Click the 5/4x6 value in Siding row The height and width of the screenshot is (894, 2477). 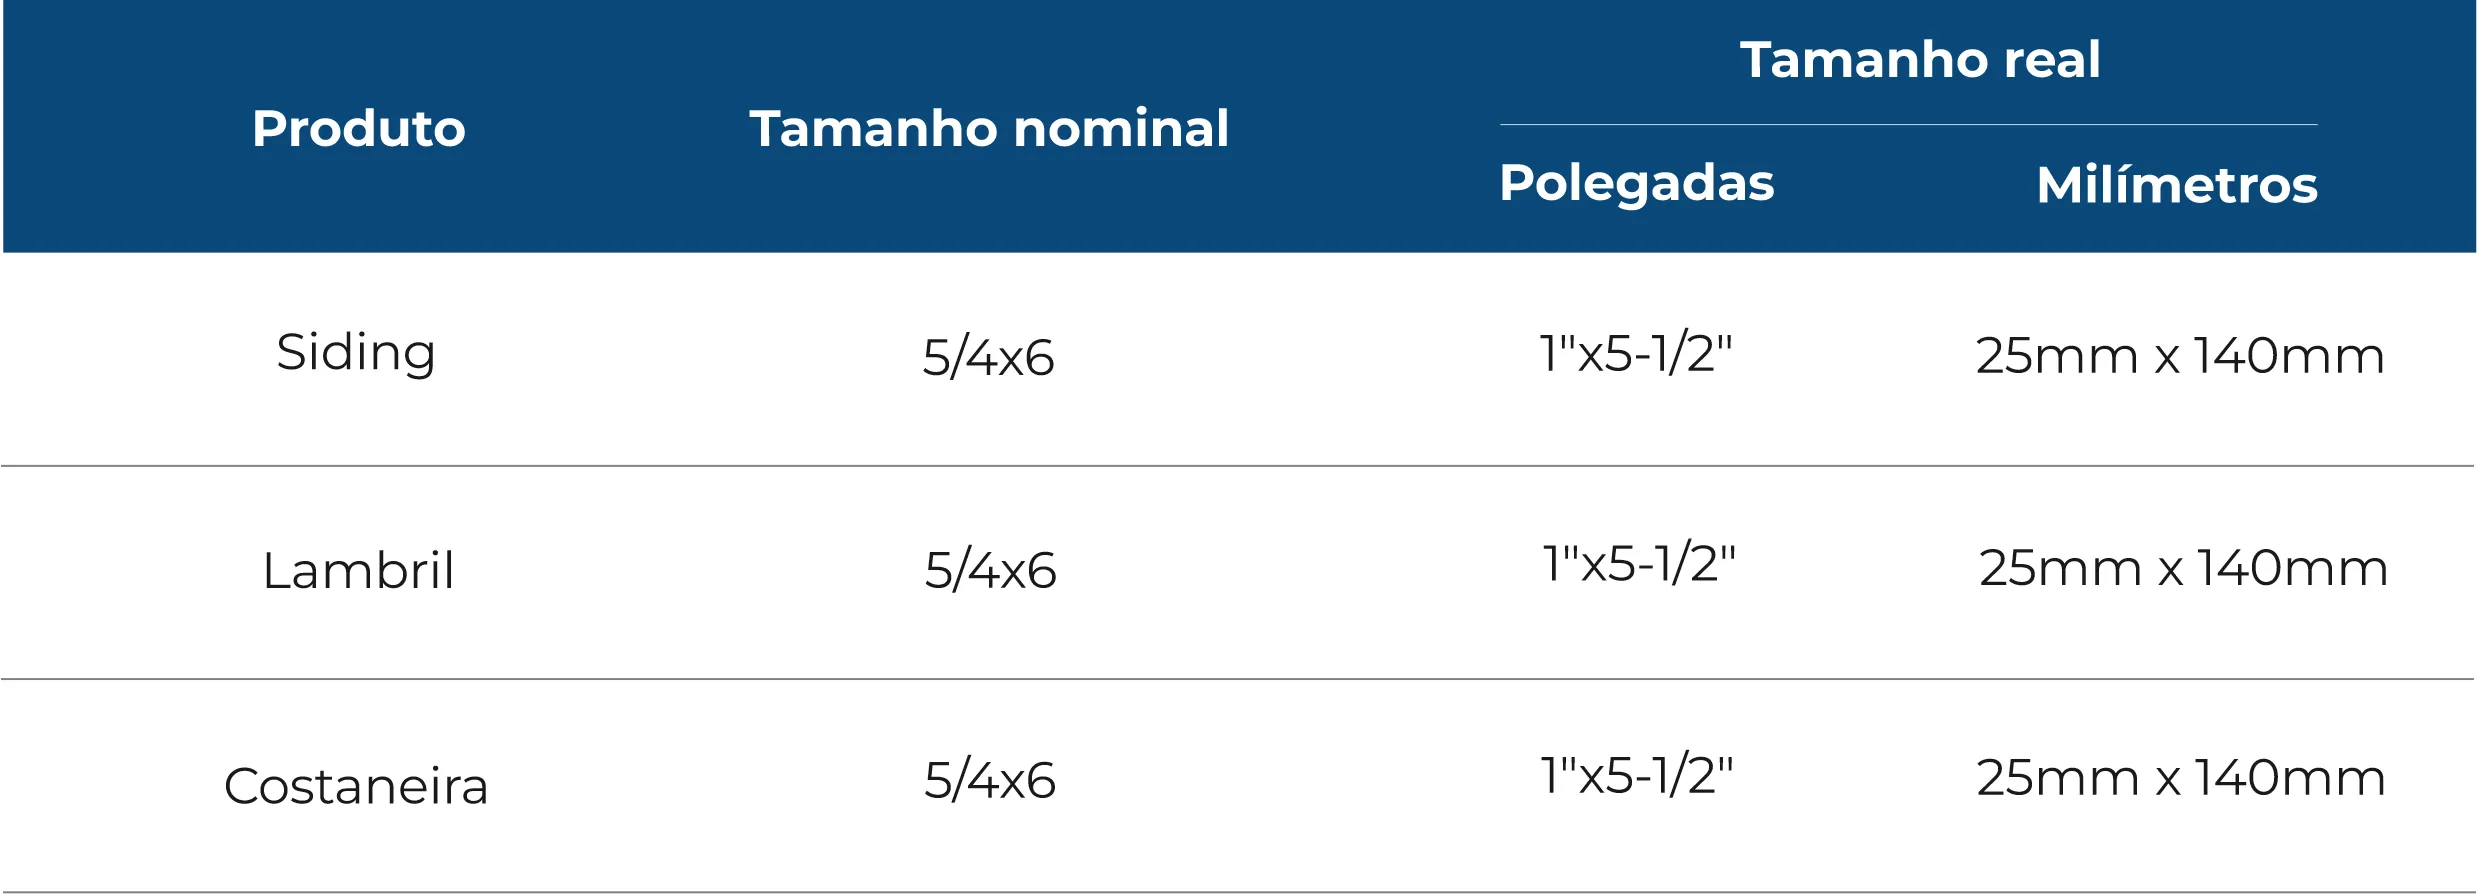[988, 358]
